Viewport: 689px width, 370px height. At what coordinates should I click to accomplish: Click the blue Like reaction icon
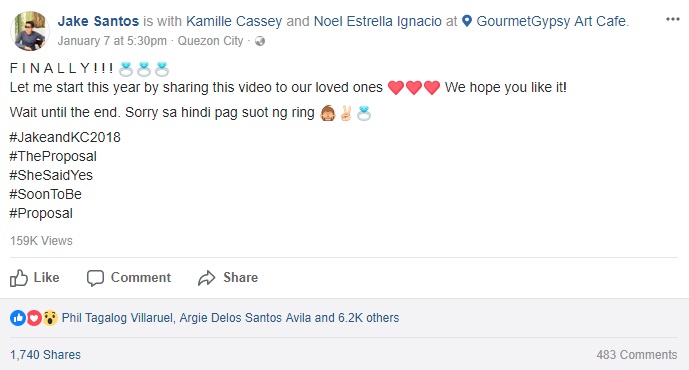(x=18, y=318)
